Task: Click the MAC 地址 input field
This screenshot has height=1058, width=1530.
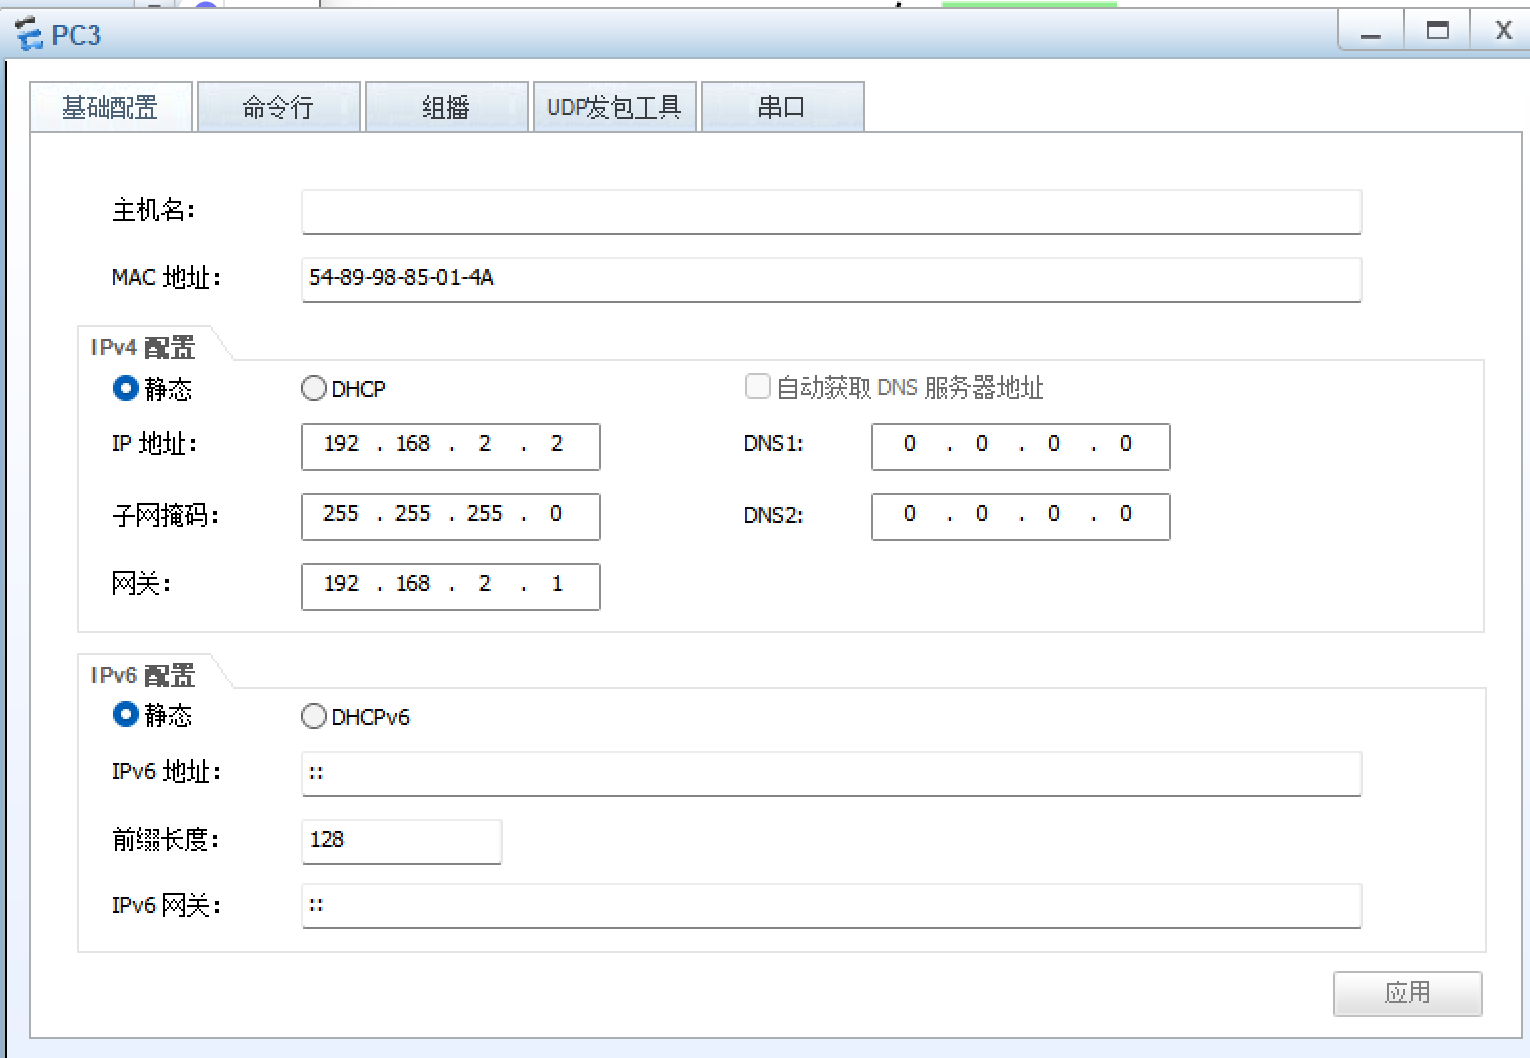Action: [831, 279]
